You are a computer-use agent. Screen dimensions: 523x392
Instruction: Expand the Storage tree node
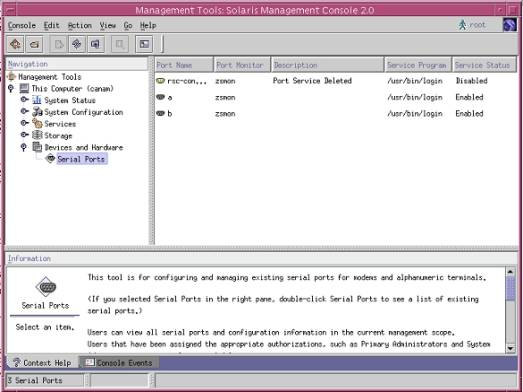click(x=24, y=134)
